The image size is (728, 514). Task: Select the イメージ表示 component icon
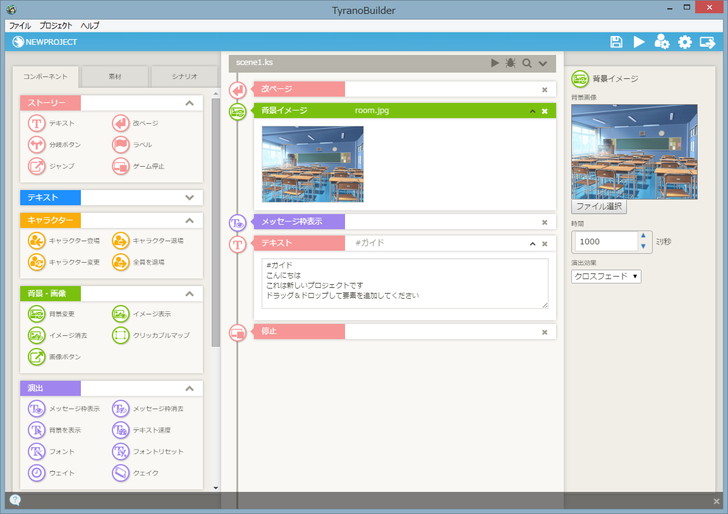(120, 314)
